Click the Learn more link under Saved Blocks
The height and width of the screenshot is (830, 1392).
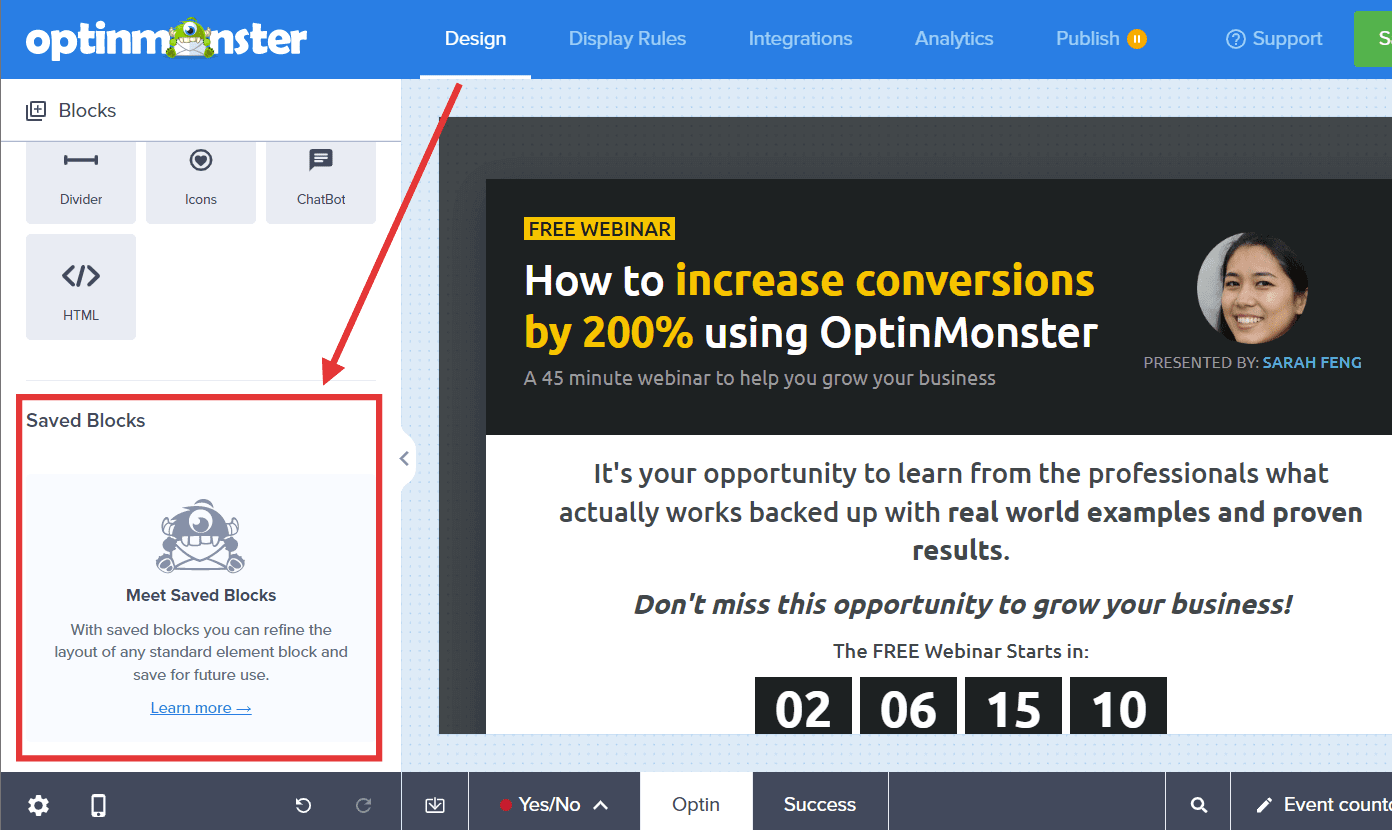[x=200, y=707]
